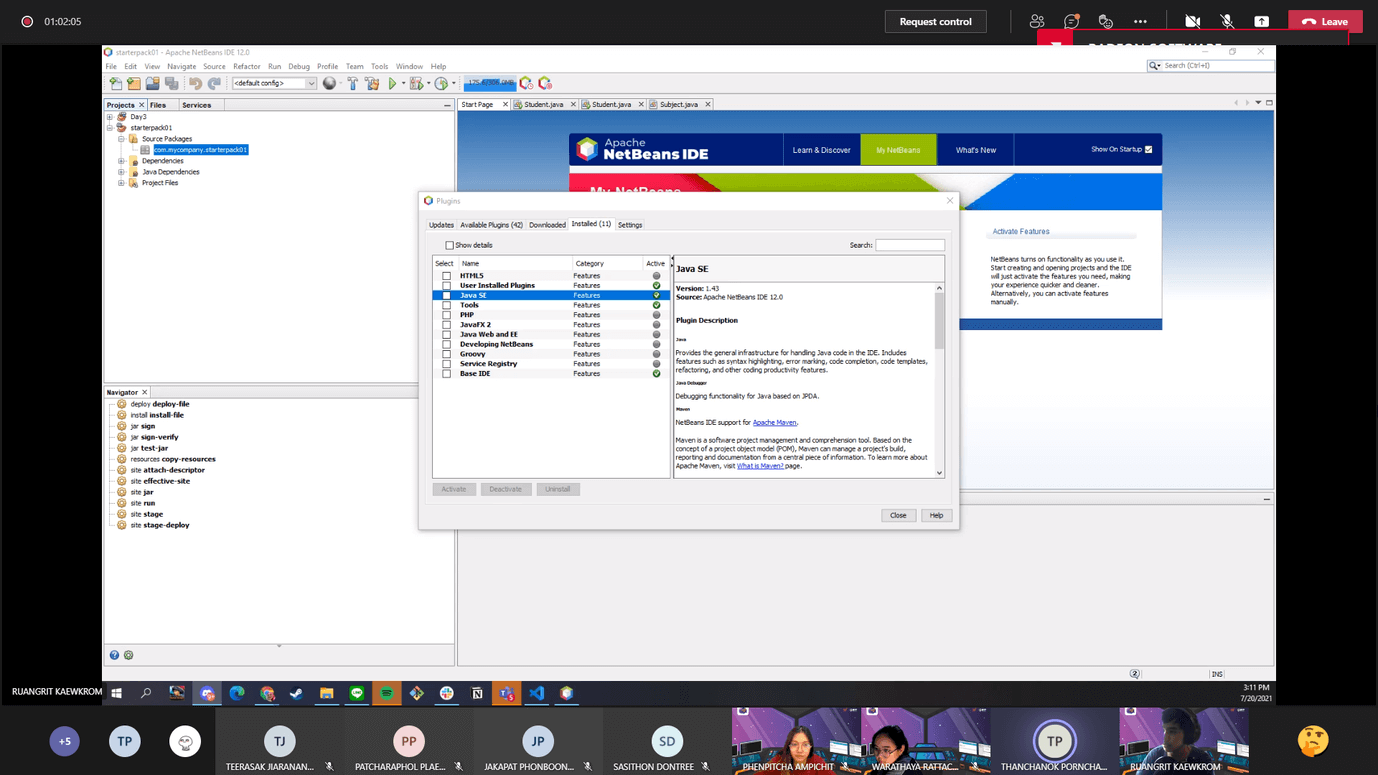This screenshot has width=1378, height=775.
Task: Expand Project Files node
Action: pos(121,183)
